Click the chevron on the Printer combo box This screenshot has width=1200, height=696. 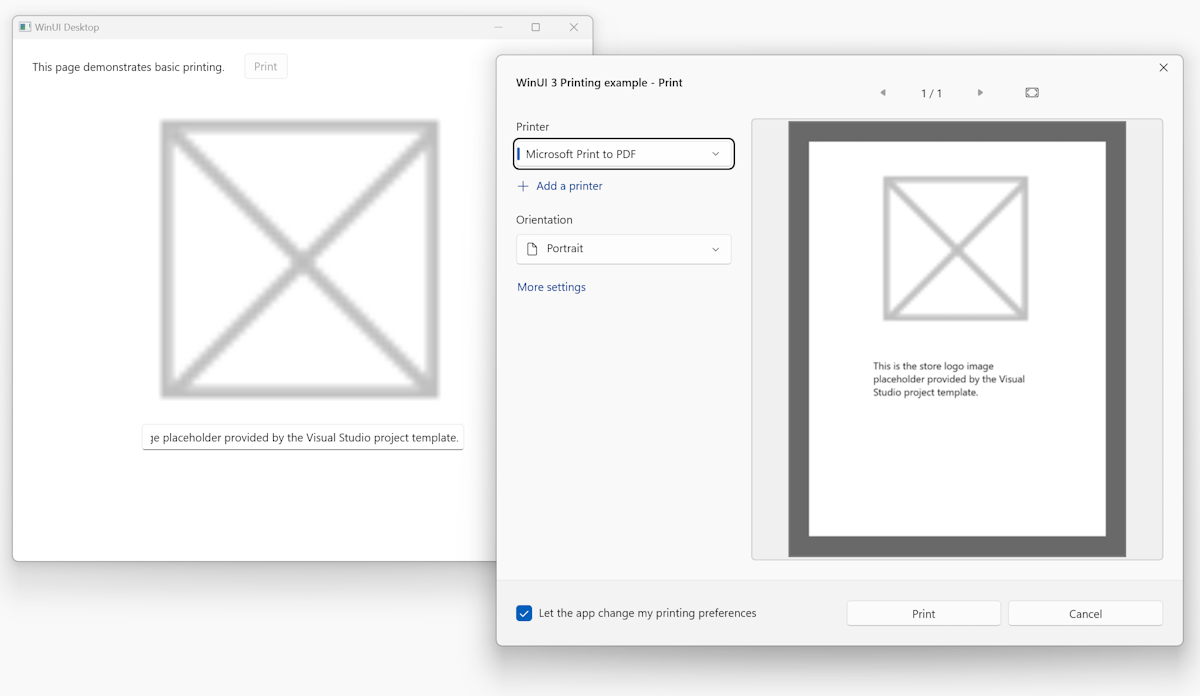(x=716, y=154)
